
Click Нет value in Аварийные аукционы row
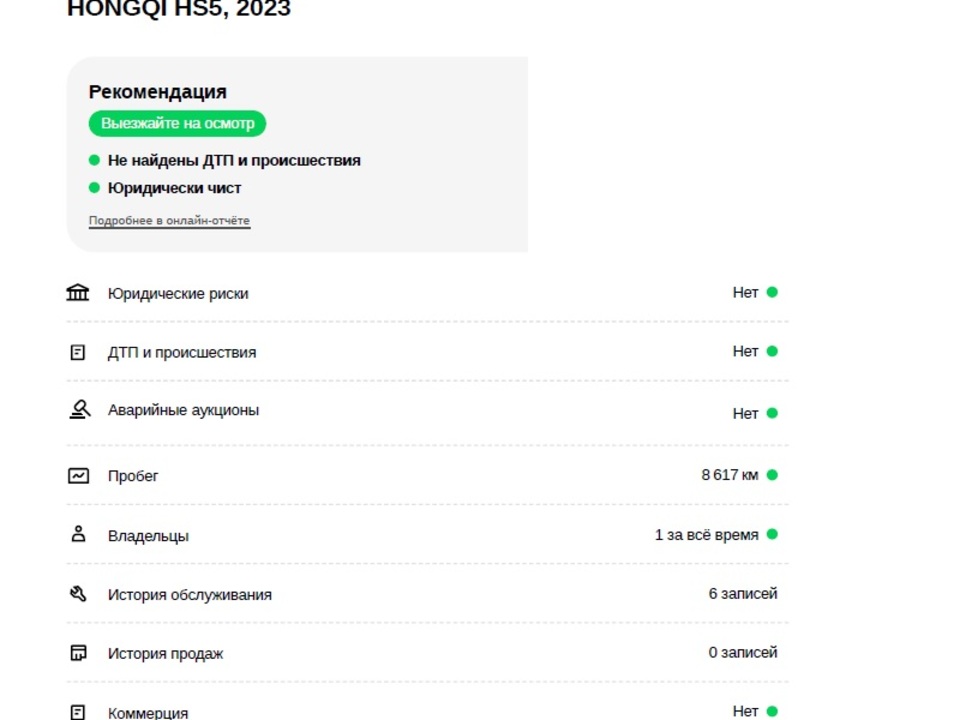[x=745, y=414]
